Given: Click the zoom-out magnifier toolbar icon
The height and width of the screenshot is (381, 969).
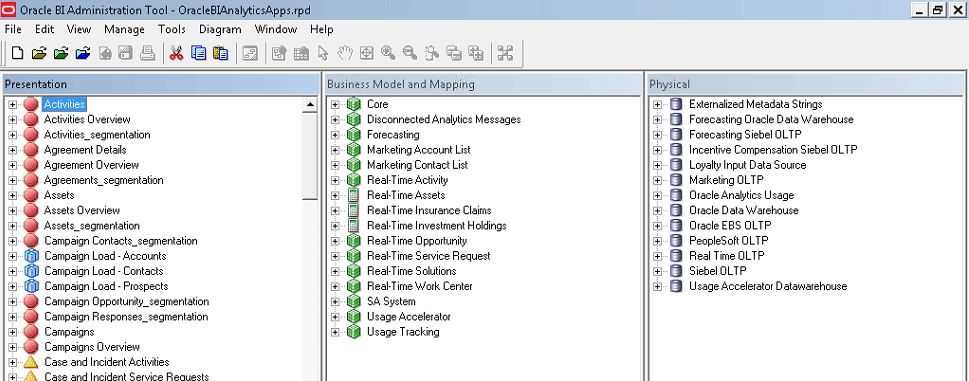Looking at the screenshot, I should click(x=409, y=54).
